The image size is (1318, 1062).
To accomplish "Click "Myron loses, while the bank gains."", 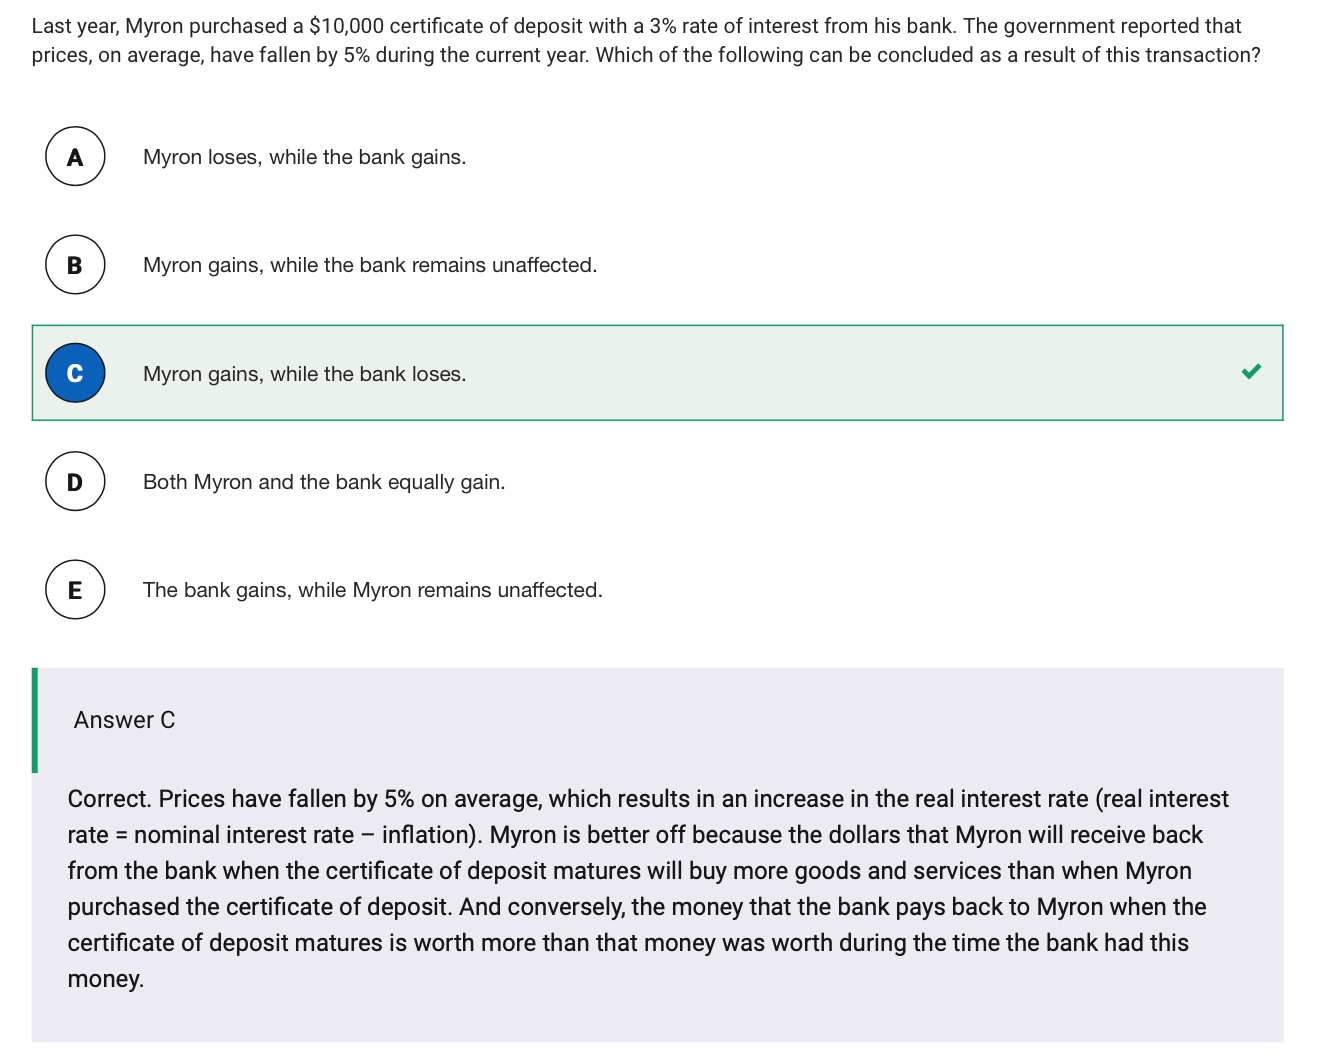I will [304, 157].
